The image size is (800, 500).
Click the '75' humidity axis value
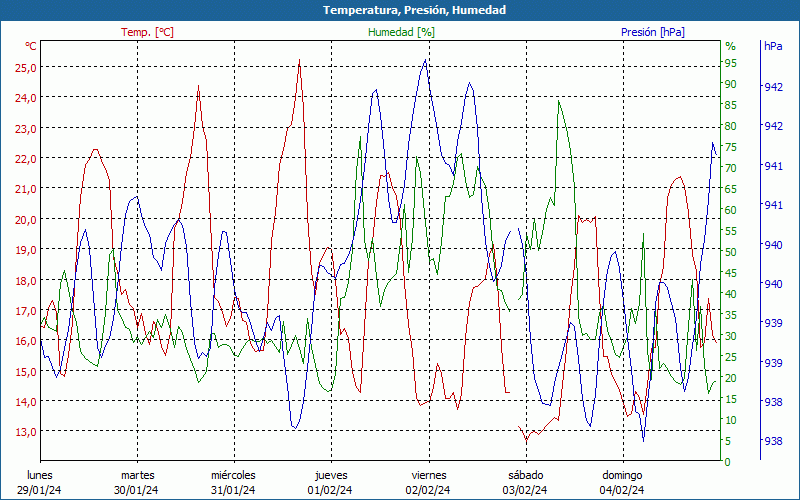[731, 147]
